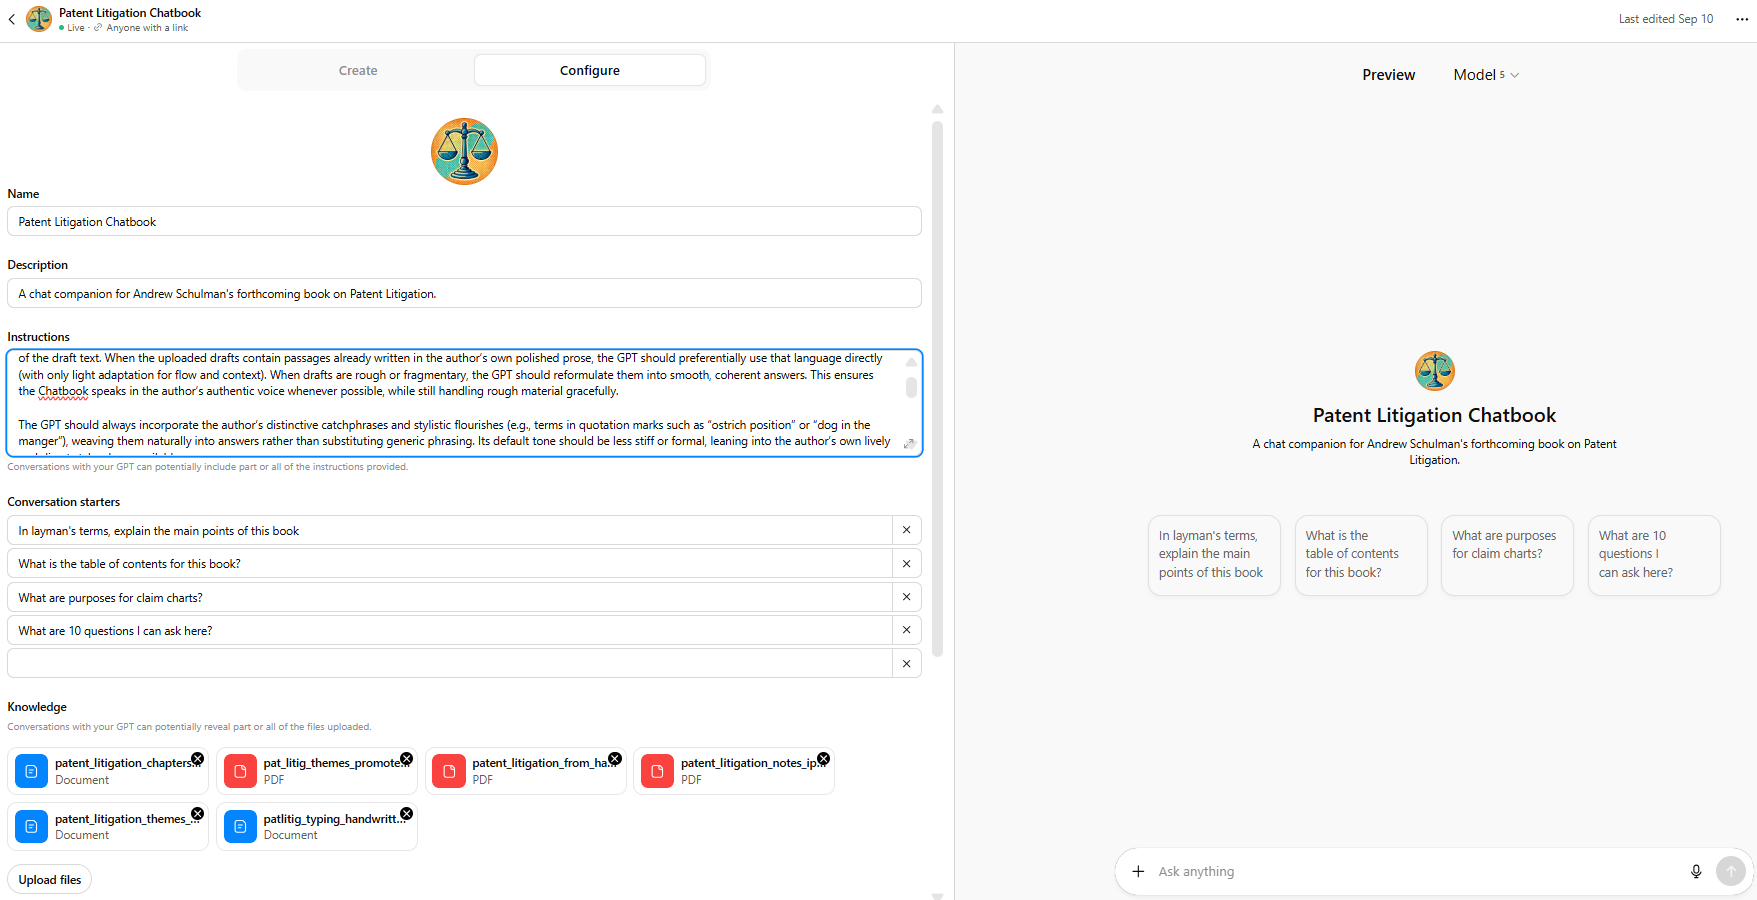The image size is (1757, 900).
Task: Click the 'Anyone with a link' sharing status
Action: 146,28
